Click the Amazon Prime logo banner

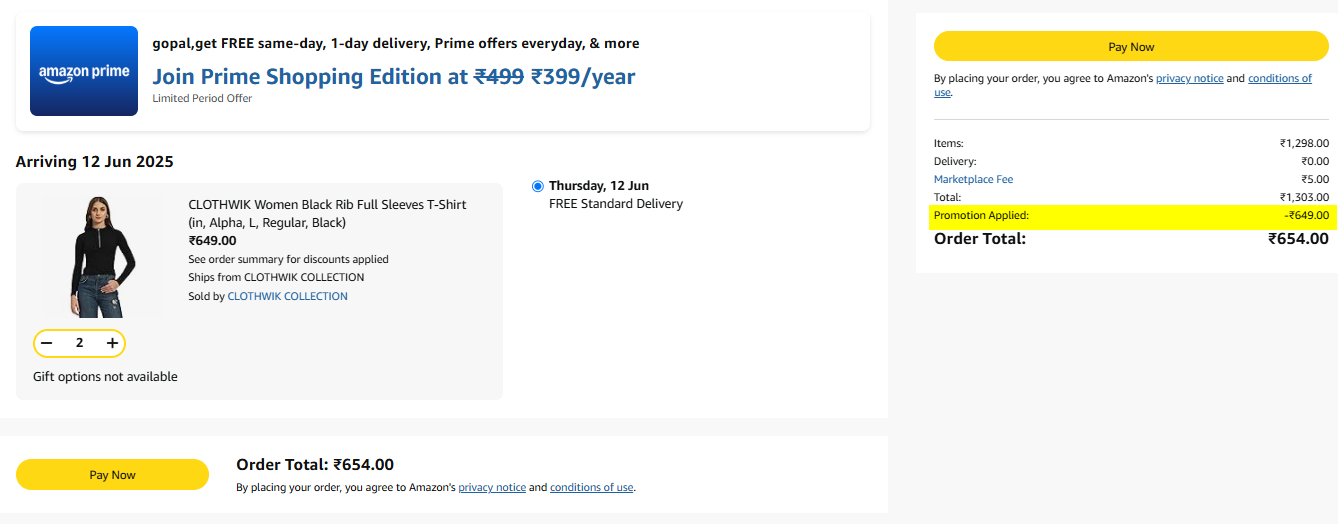[x=84, y=71]
